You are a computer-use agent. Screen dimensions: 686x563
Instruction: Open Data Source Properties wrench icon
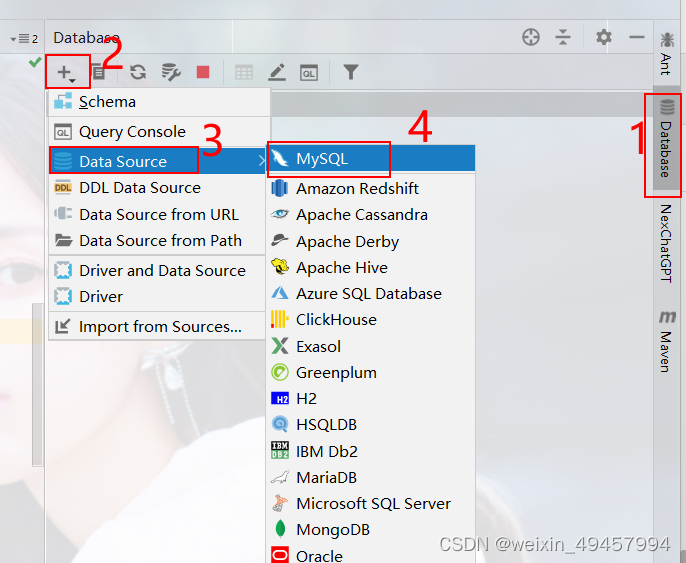(171, 72)
